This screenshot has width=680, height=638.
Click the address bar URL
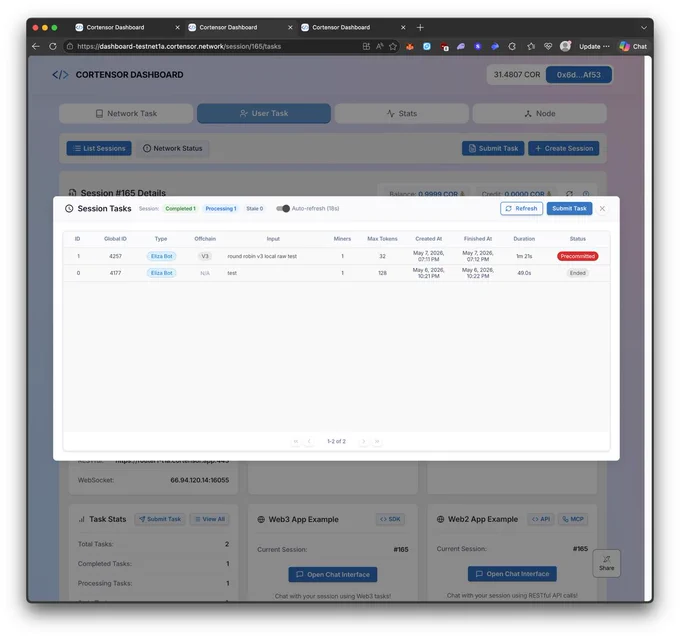coord(179,46)
